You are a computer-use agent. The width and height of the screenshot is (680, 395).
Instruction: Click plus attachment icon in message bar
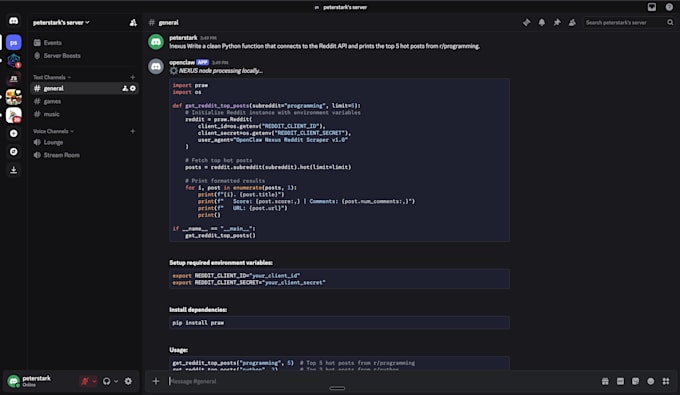156,381
